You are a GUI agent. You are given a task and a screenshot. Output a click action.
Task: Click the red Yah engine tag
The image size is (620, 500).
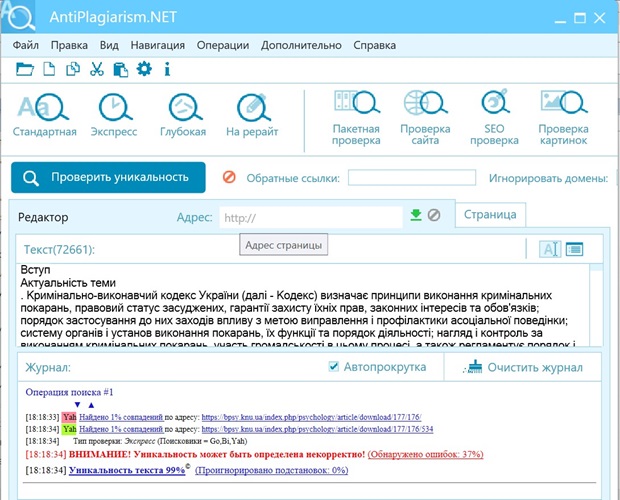[69, 417]
